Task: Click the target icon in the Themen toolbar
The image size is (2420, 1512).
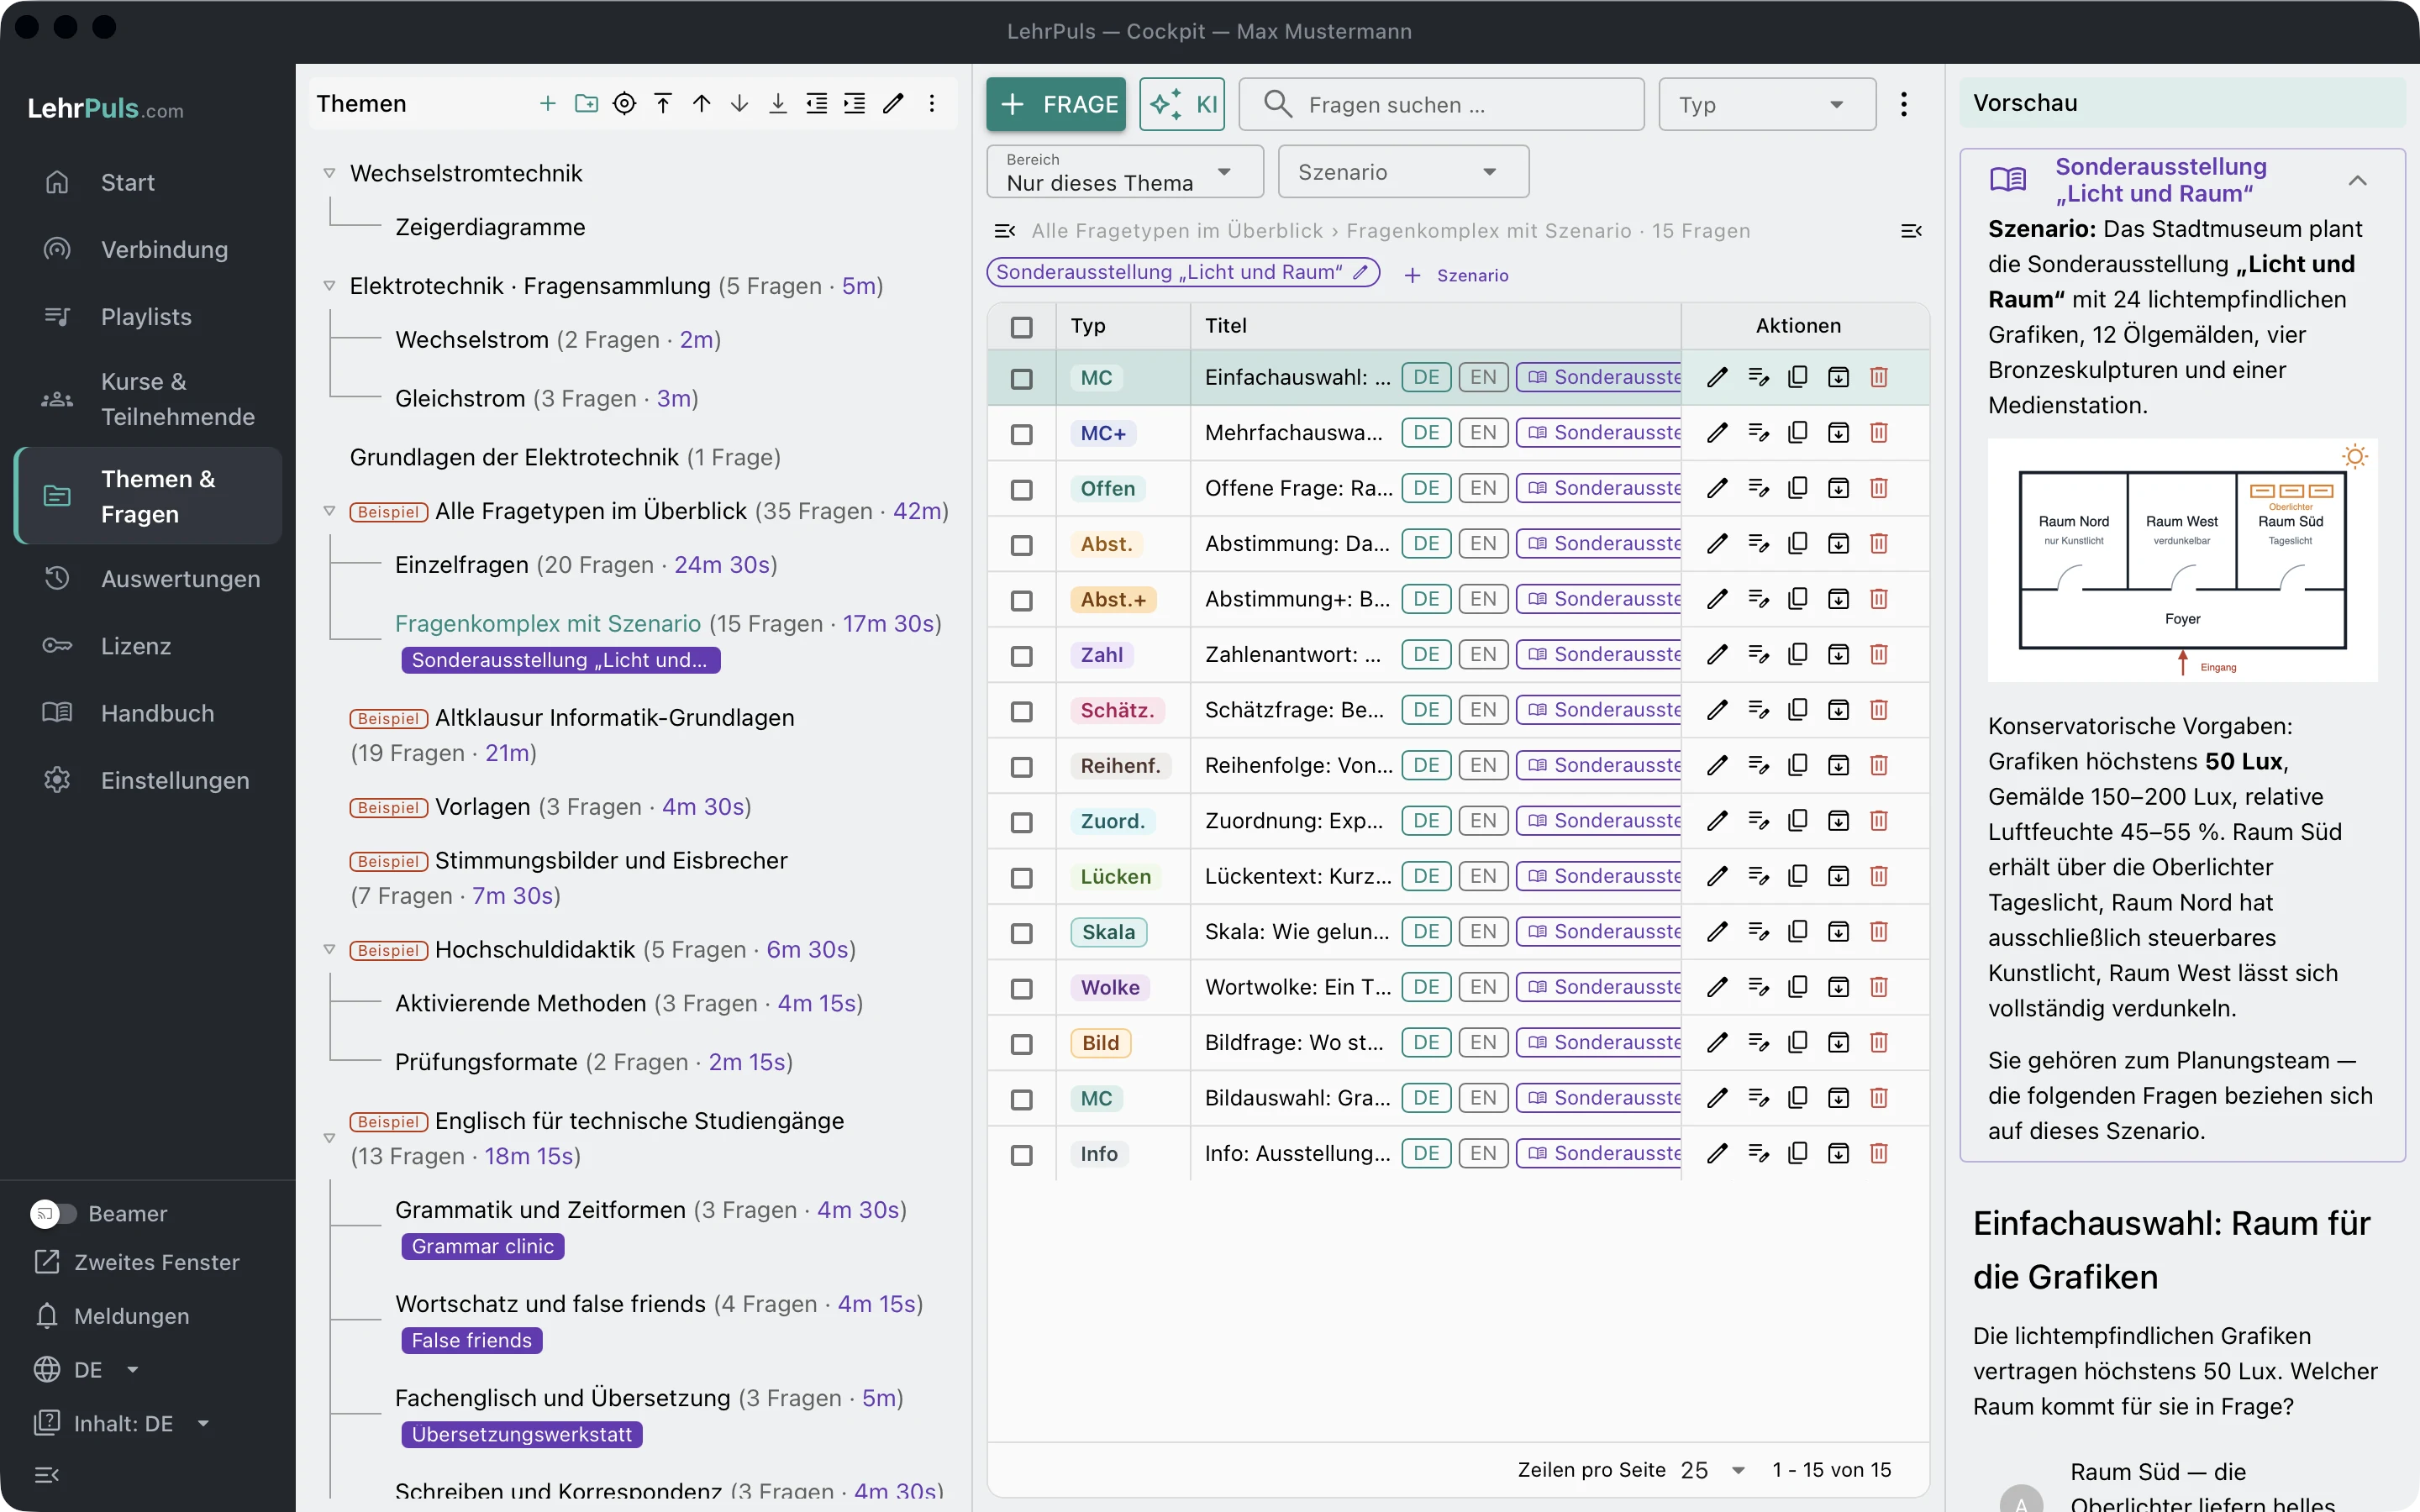Action: pyautogui.click(x=624, y=104)
